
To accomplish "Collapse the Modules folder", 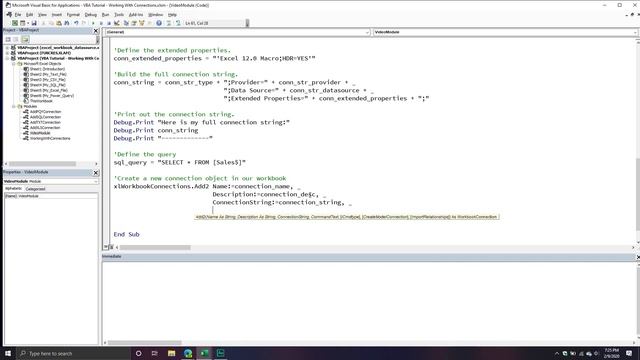I will pyautogui.click(x=13, y=107).
